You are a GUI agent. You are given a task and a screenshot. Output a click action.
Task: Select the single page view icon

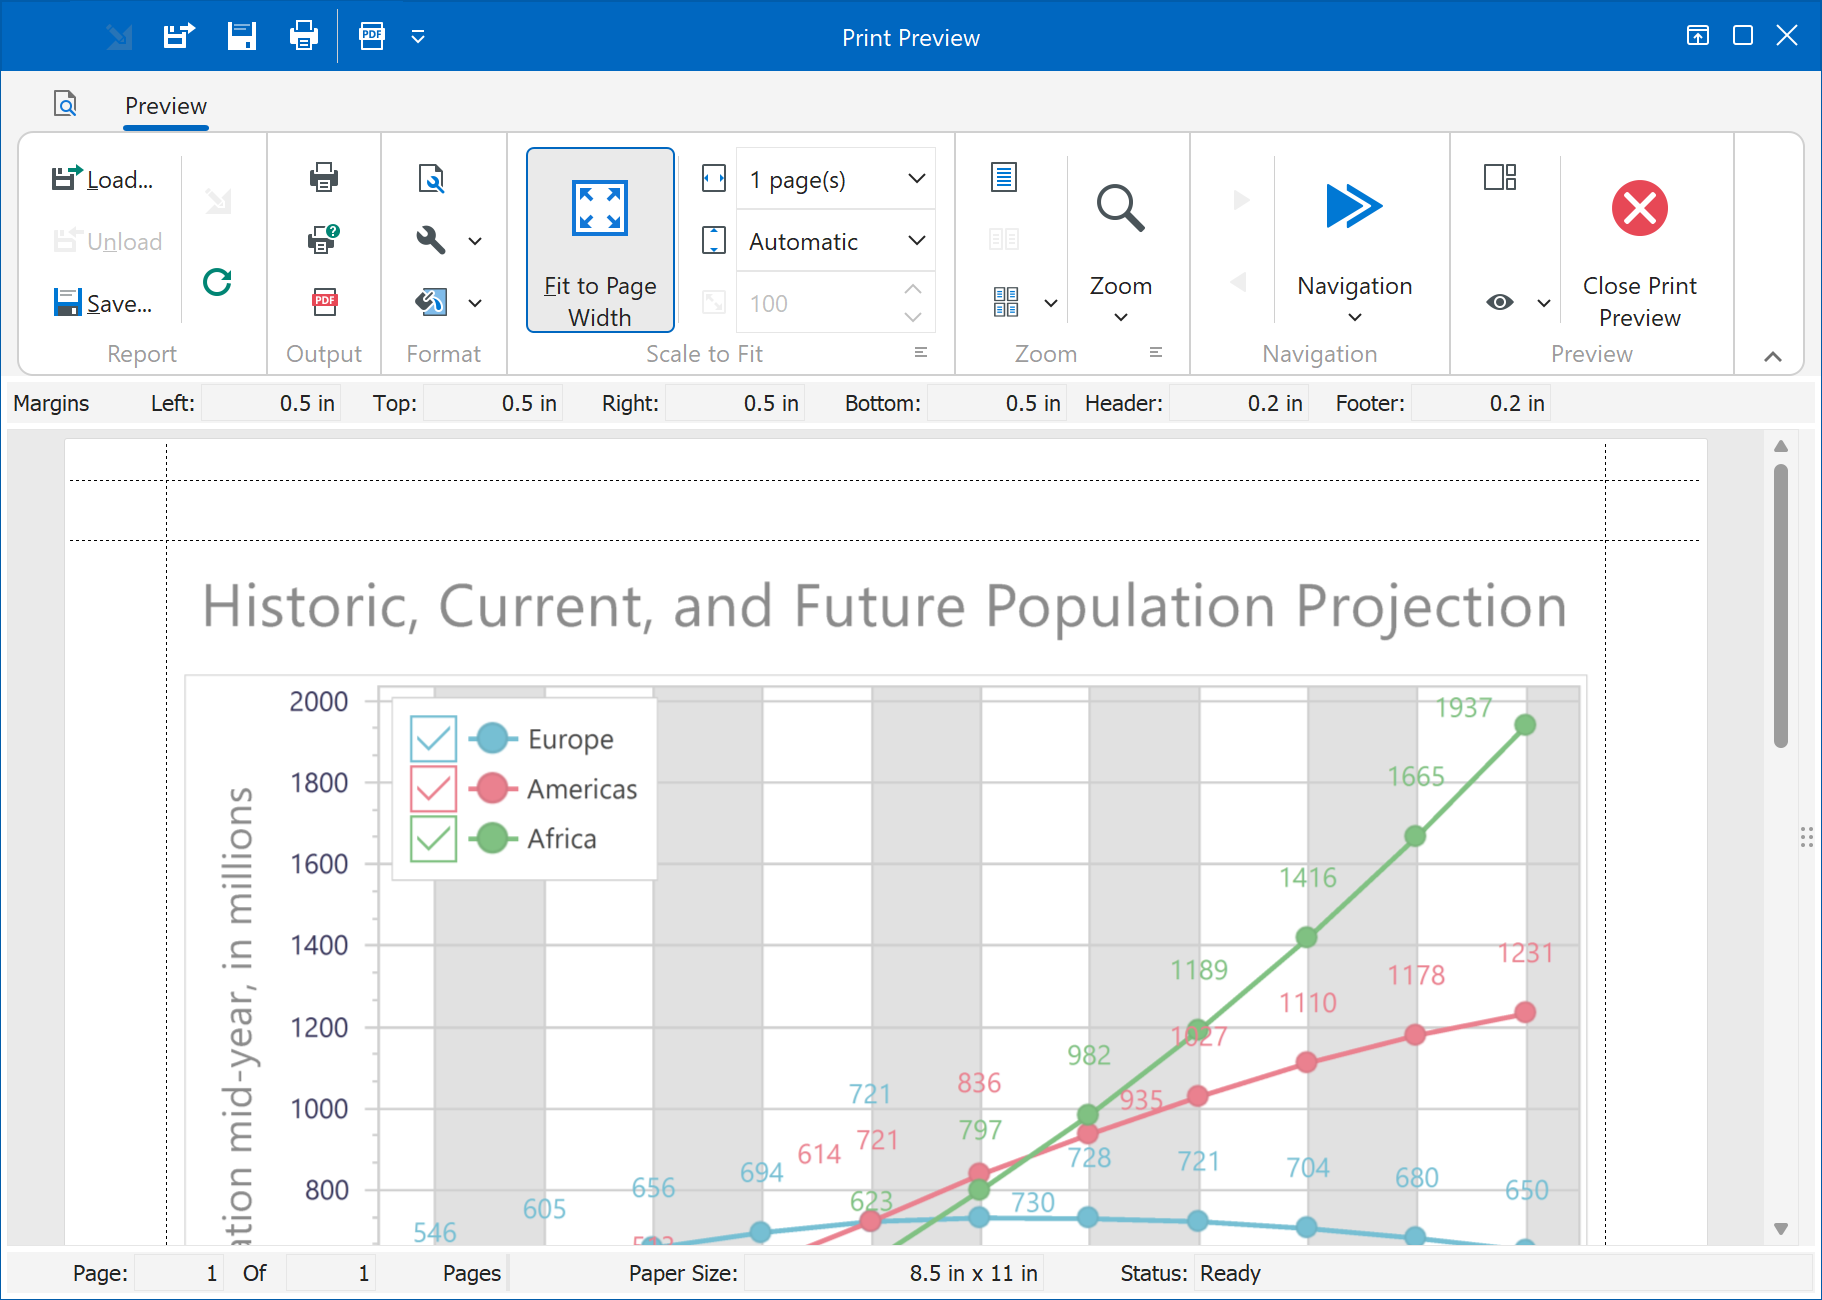coord(1003,178)
